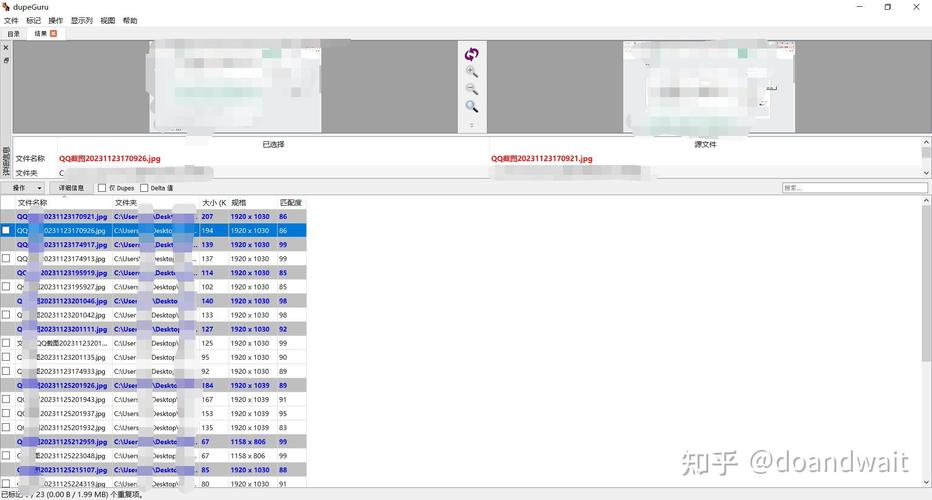
Task: Click the source image preview thumbnail
Action: click(x=709, y=87)
